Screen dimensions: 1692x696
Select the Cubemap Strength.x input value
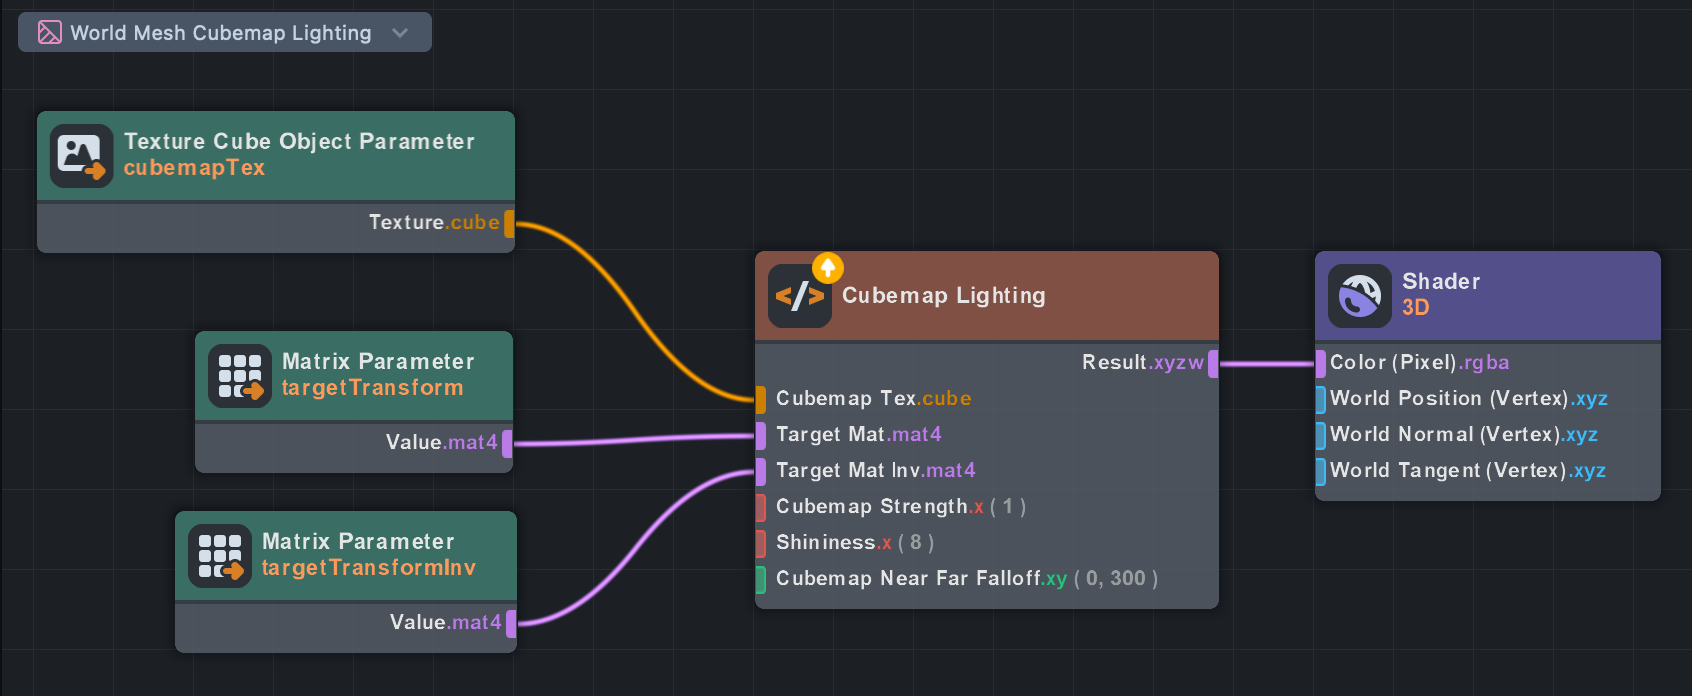point(1008,507)
